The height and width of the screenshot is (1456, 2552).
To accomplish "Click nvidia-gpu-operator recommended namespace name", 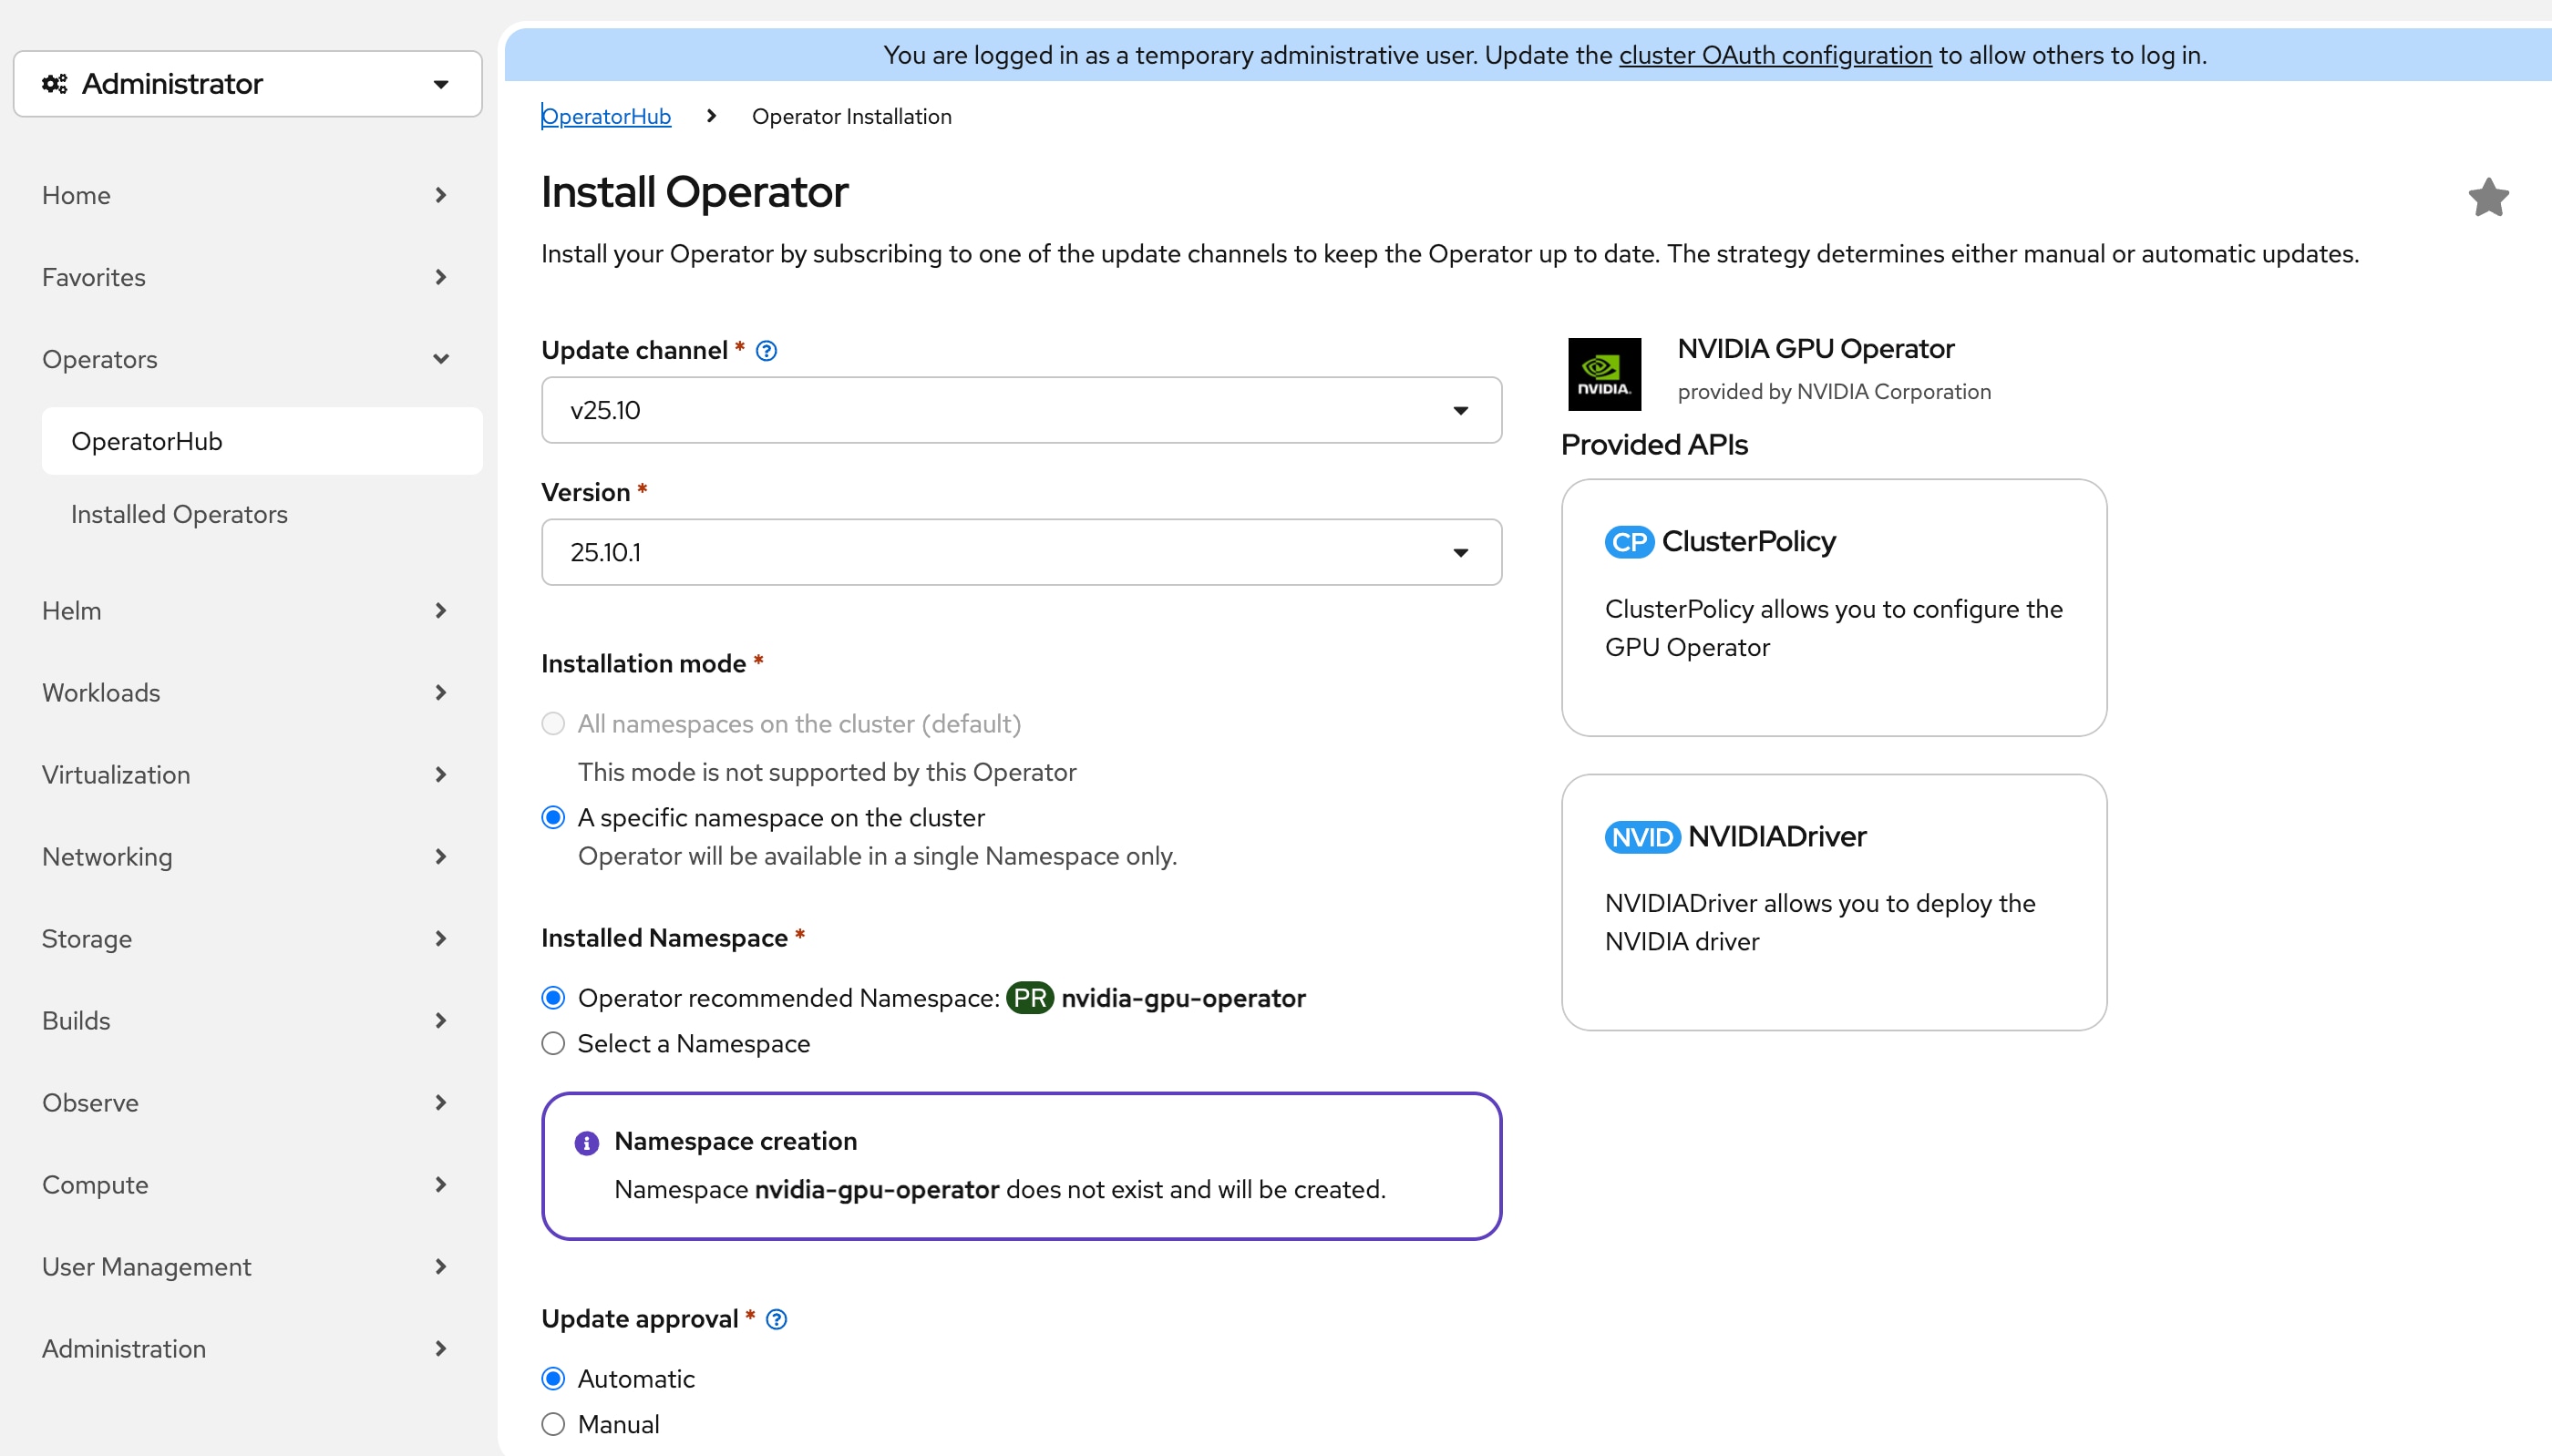I will tap(1183, 998).
